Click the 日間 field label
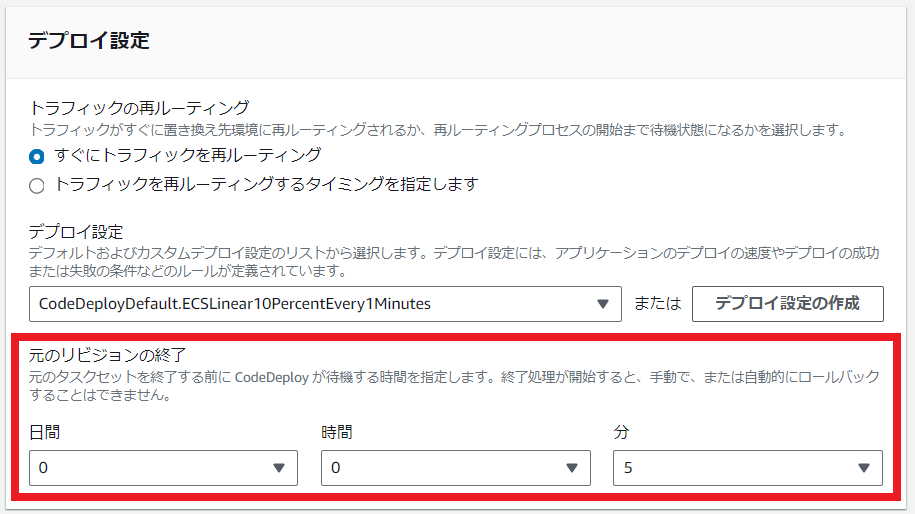Image resolution: width=915 pixels, height=514 pixels. (44, 432)
